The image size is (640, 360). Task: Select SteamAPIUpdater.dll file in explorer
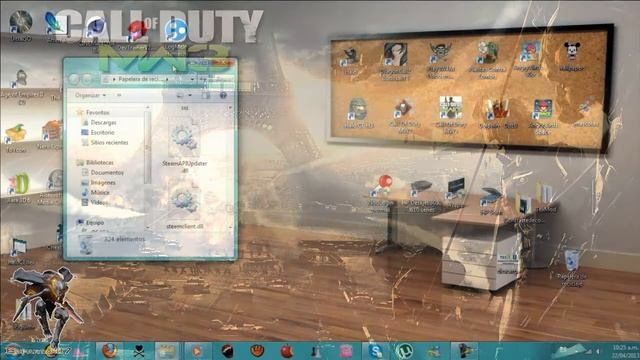(184, 144)
